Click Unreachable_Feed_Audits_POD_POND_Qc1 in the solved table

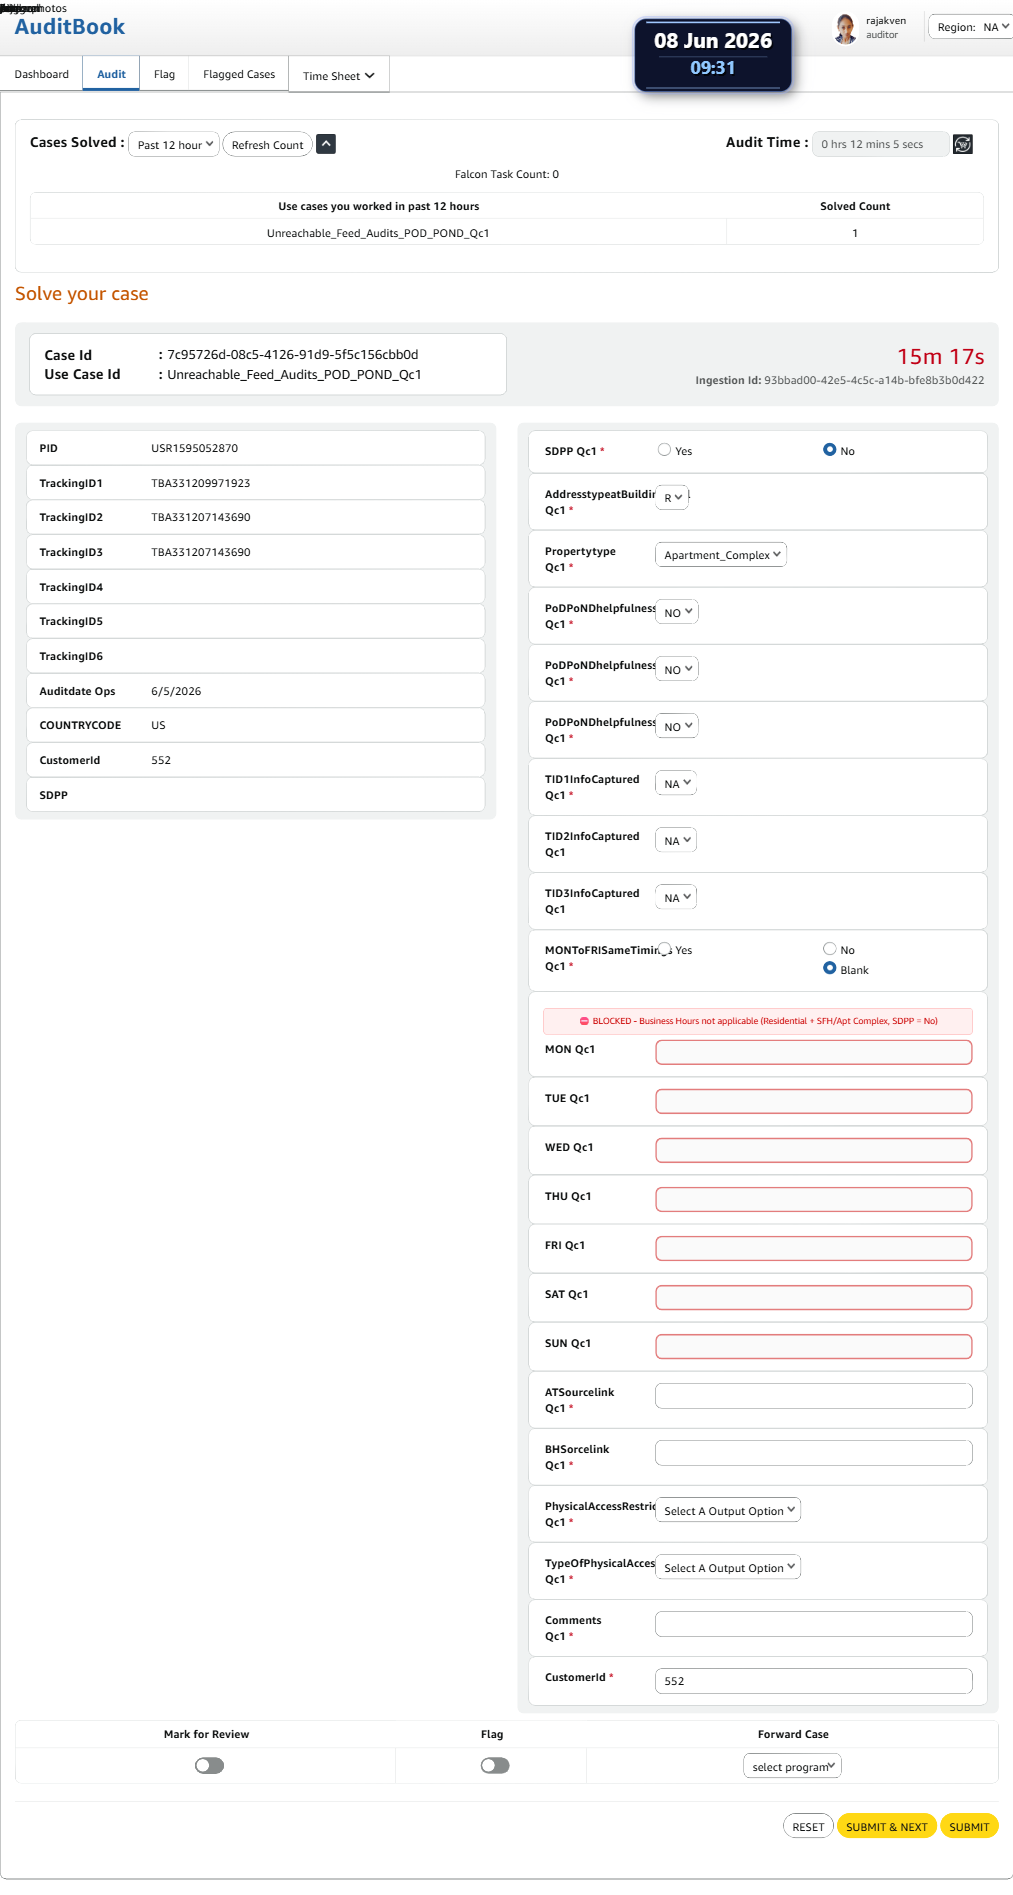(378, 233)
